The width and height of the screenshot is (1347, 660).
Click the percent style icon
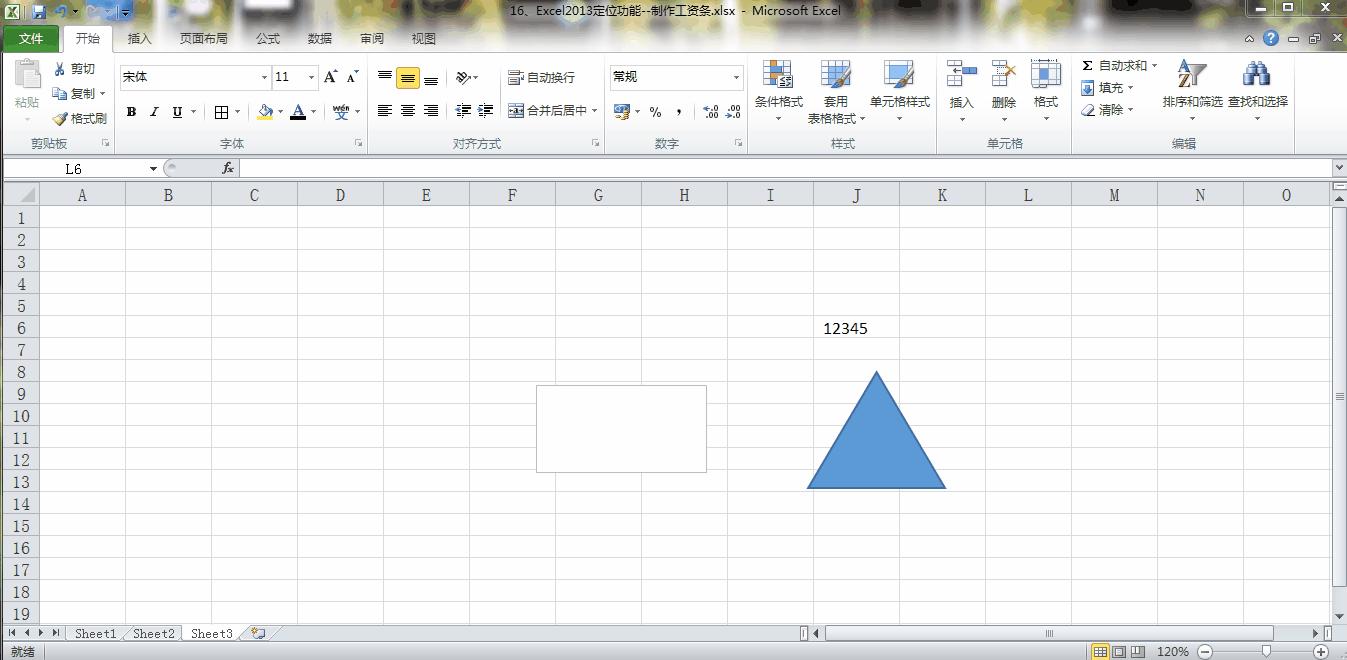(655, 112)
